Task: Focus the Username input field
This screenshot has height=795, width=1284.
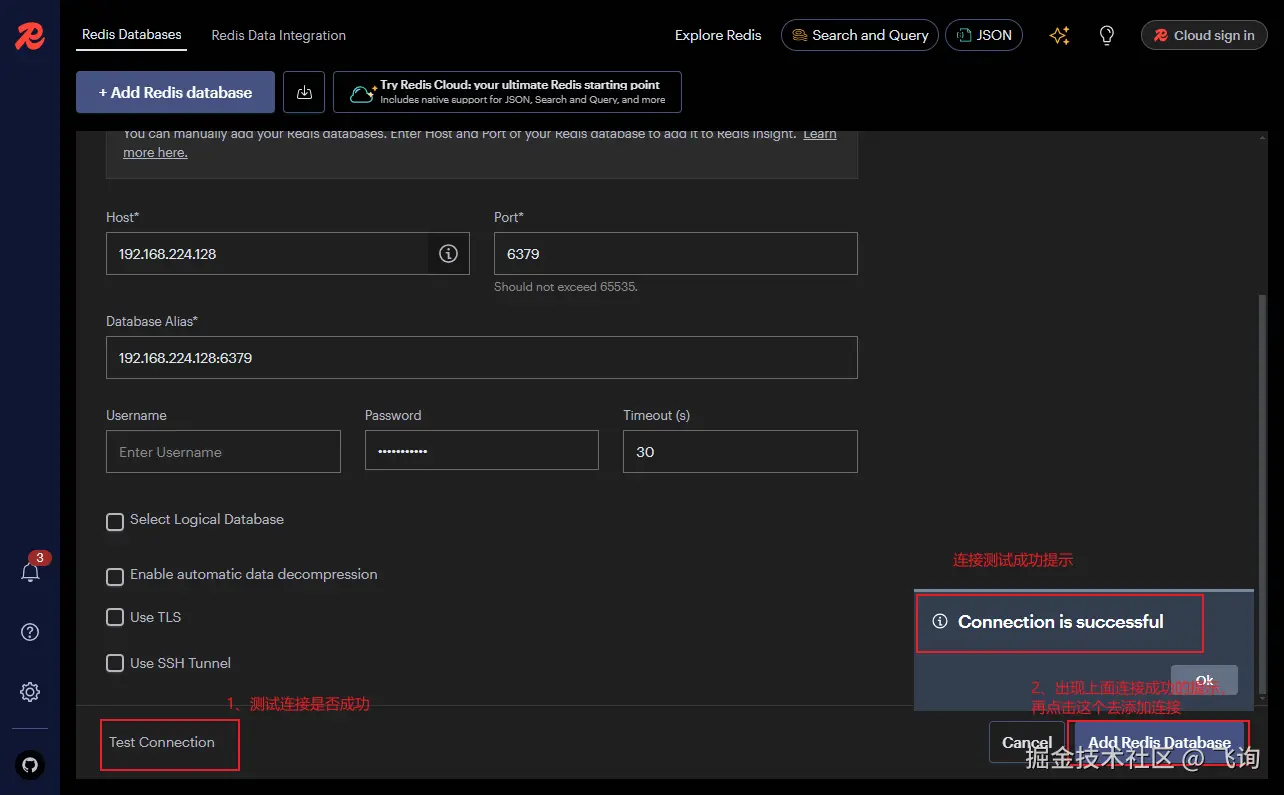Action: pos(223,452)
